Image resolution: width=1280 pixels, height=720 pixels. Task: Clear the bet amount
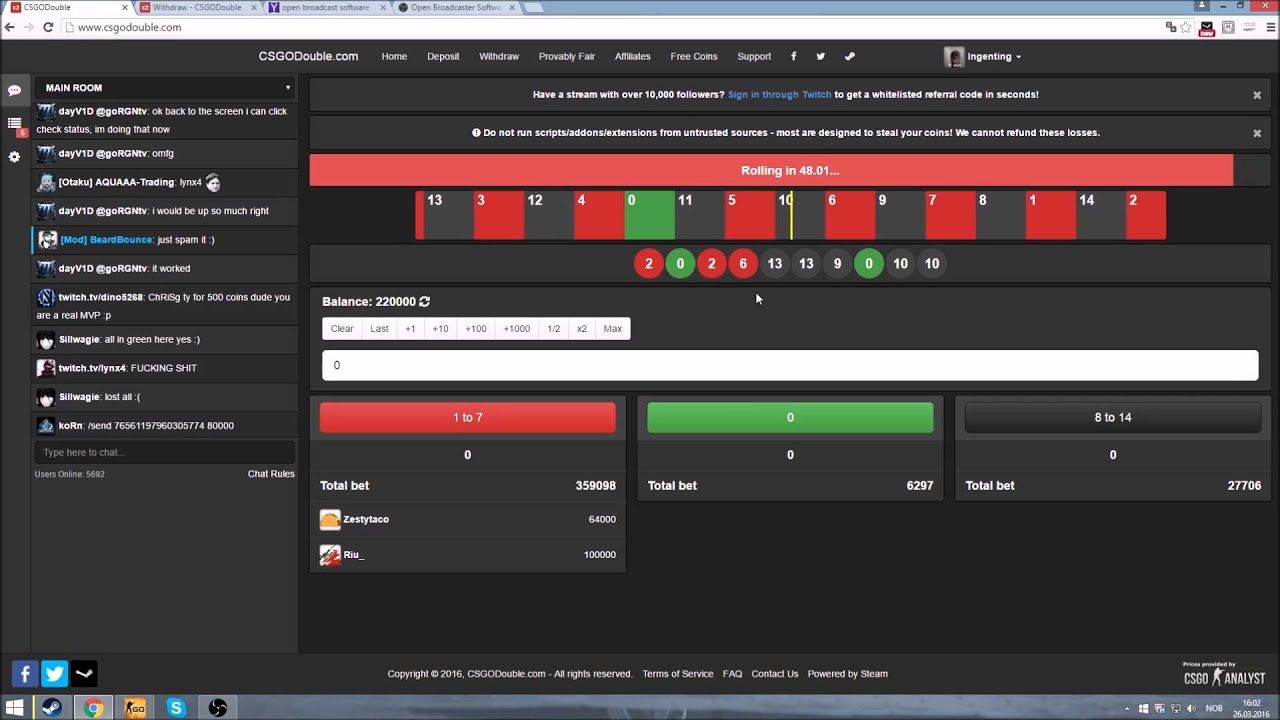[x=342, y=329]
